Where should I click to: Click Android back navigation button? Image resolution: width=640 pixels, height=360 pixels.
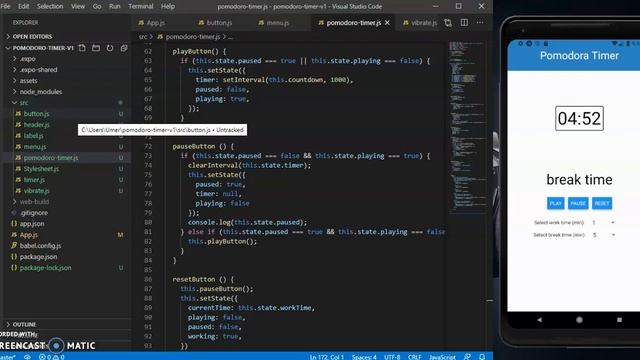tap(540, 320)
